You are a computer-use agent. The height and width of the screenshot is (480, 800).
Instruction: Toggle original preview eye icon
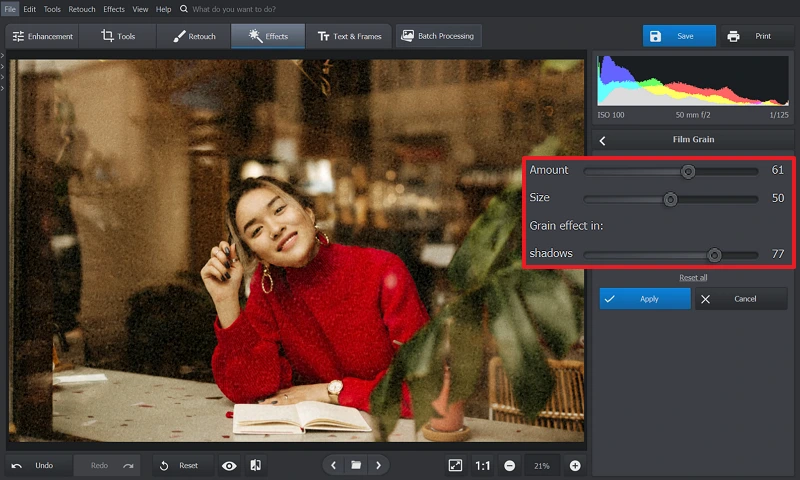tap(229, 466)
